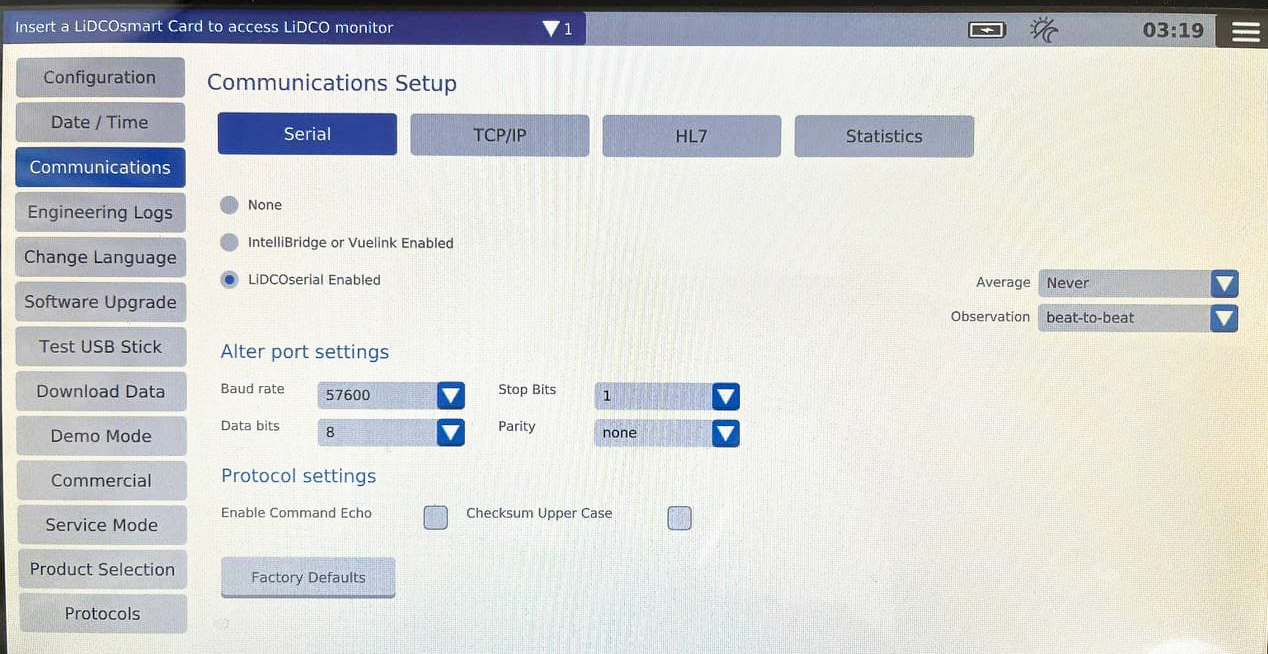Click Test USB Stick
Image resolution: width=1268 pixels, height=654 pixels.
tap(100, 347)
